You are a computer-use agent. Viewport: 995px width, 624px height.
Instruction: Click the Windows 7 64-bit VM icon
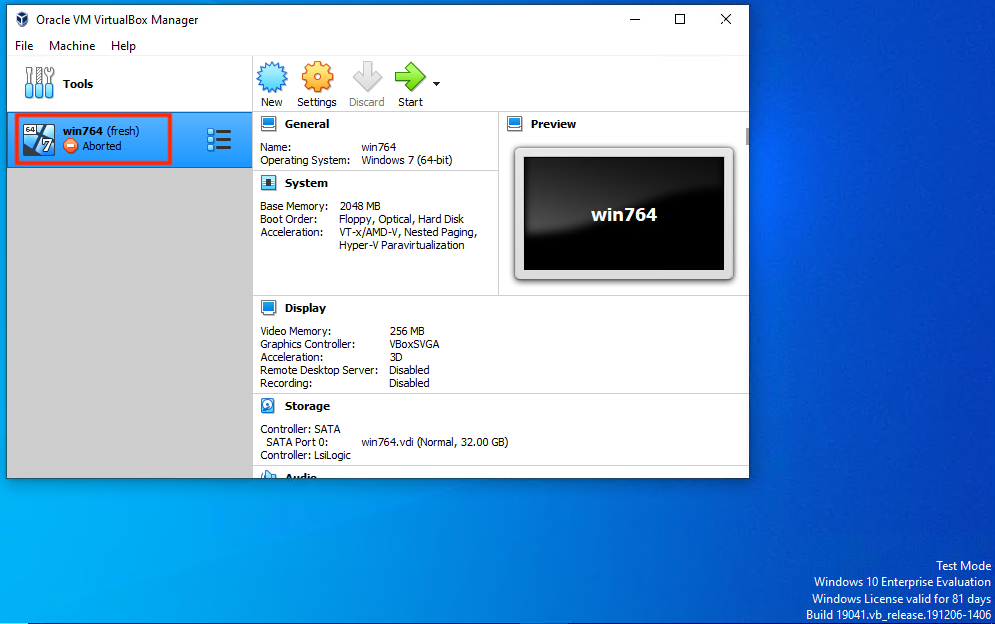pyautogui.click(x=39, y=140)
